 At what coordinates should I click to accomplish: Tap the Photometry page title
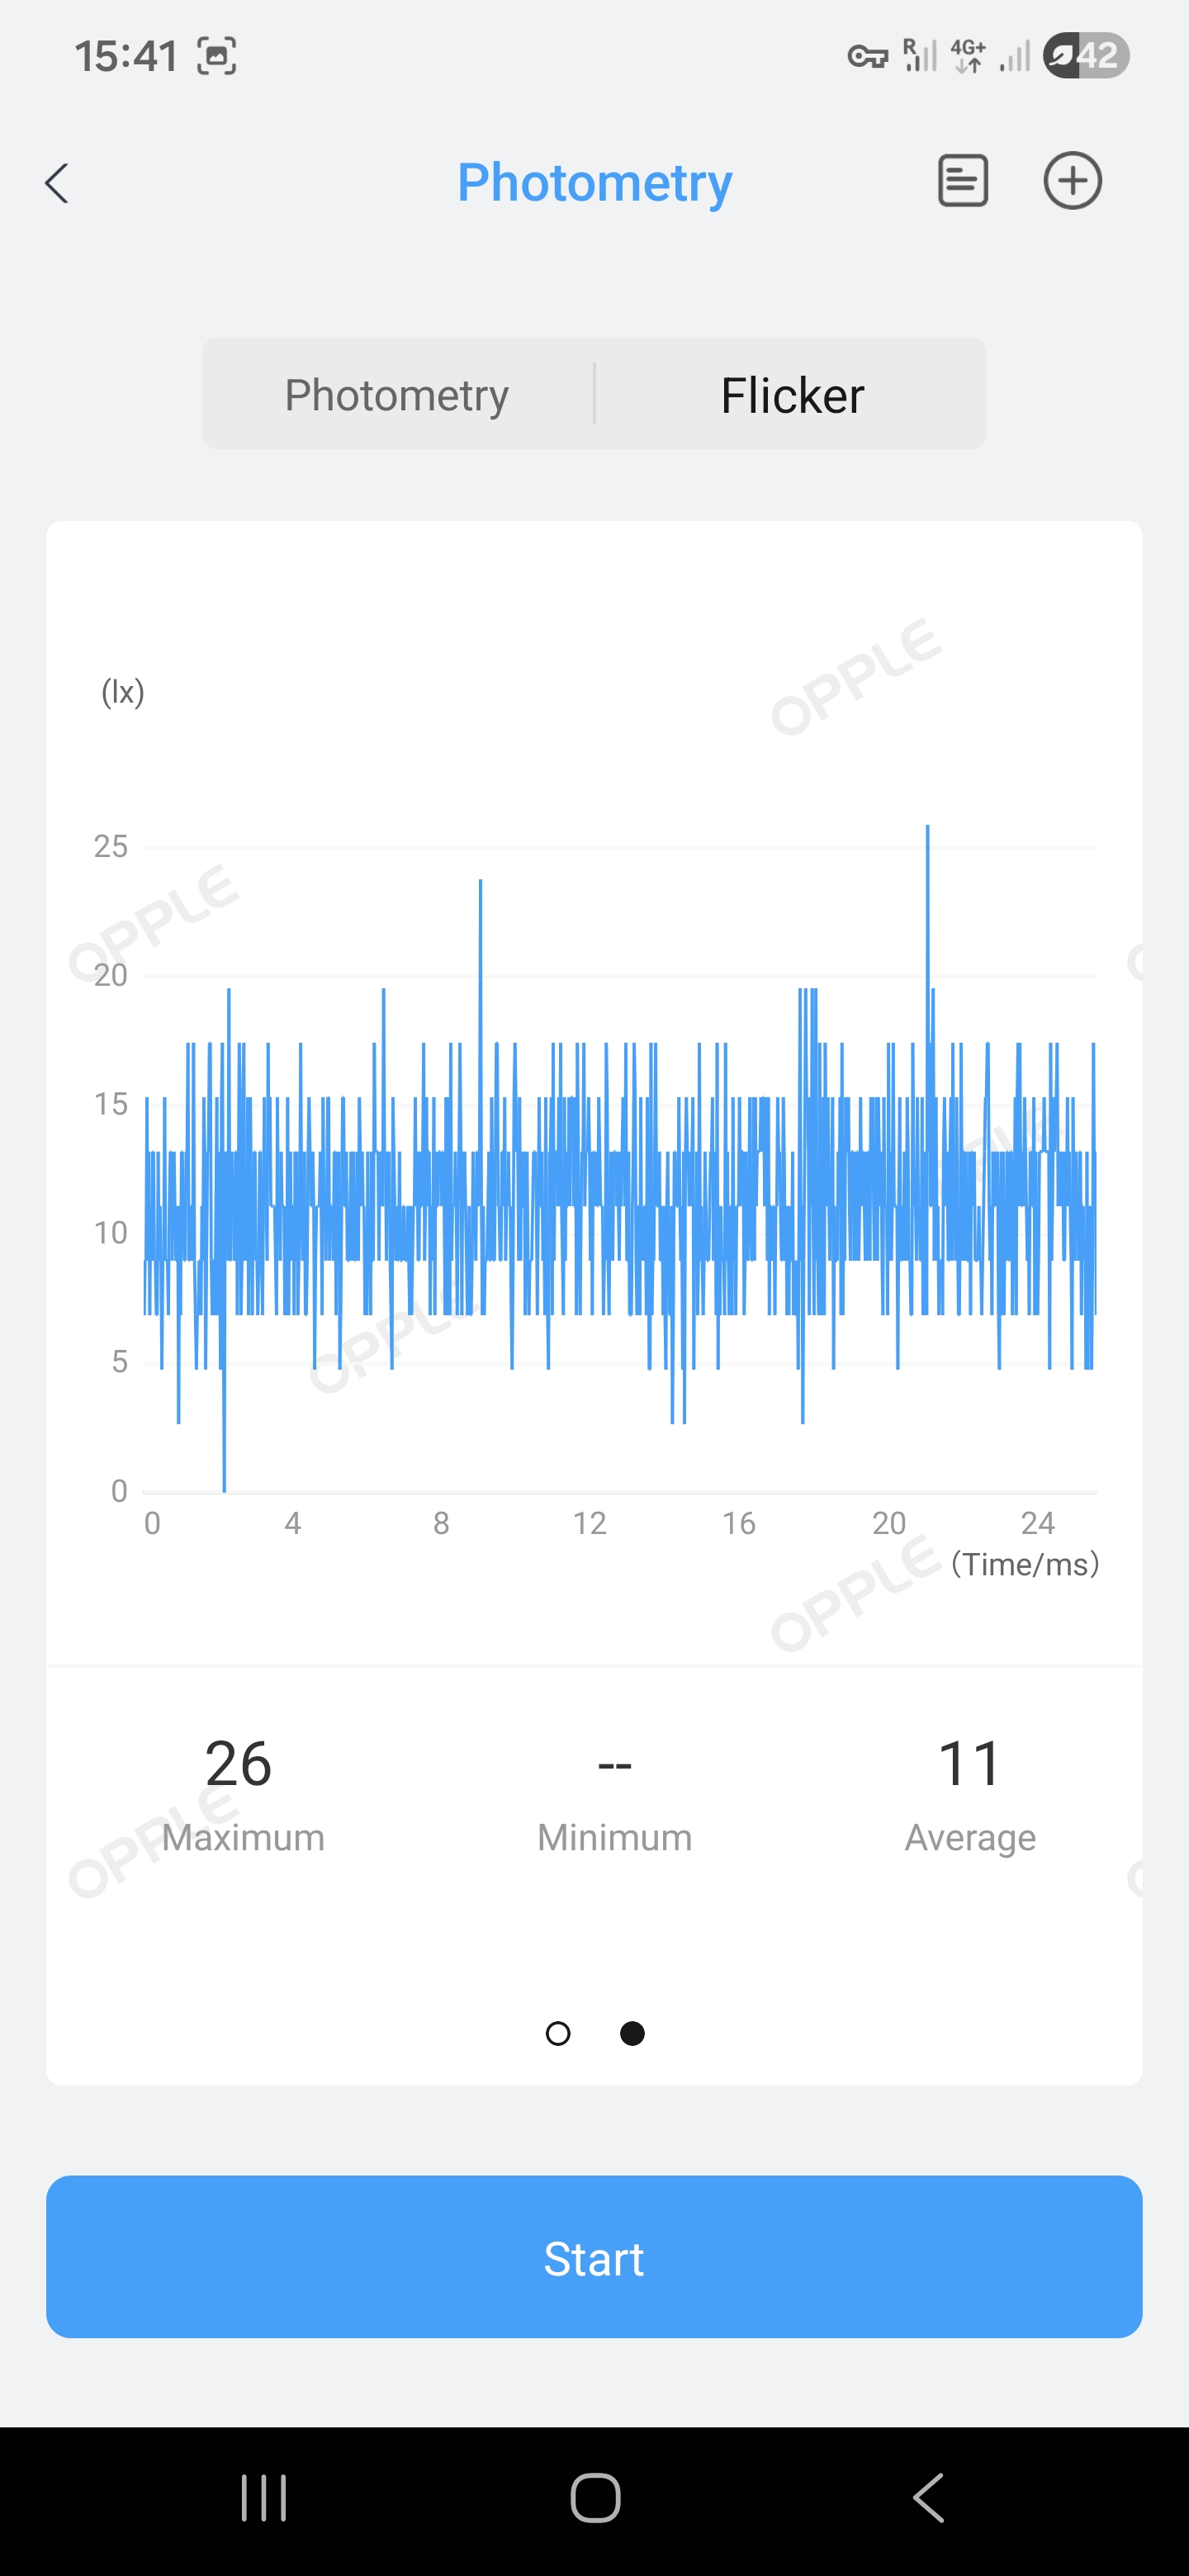pyautogui.click(x=594, y=183)
